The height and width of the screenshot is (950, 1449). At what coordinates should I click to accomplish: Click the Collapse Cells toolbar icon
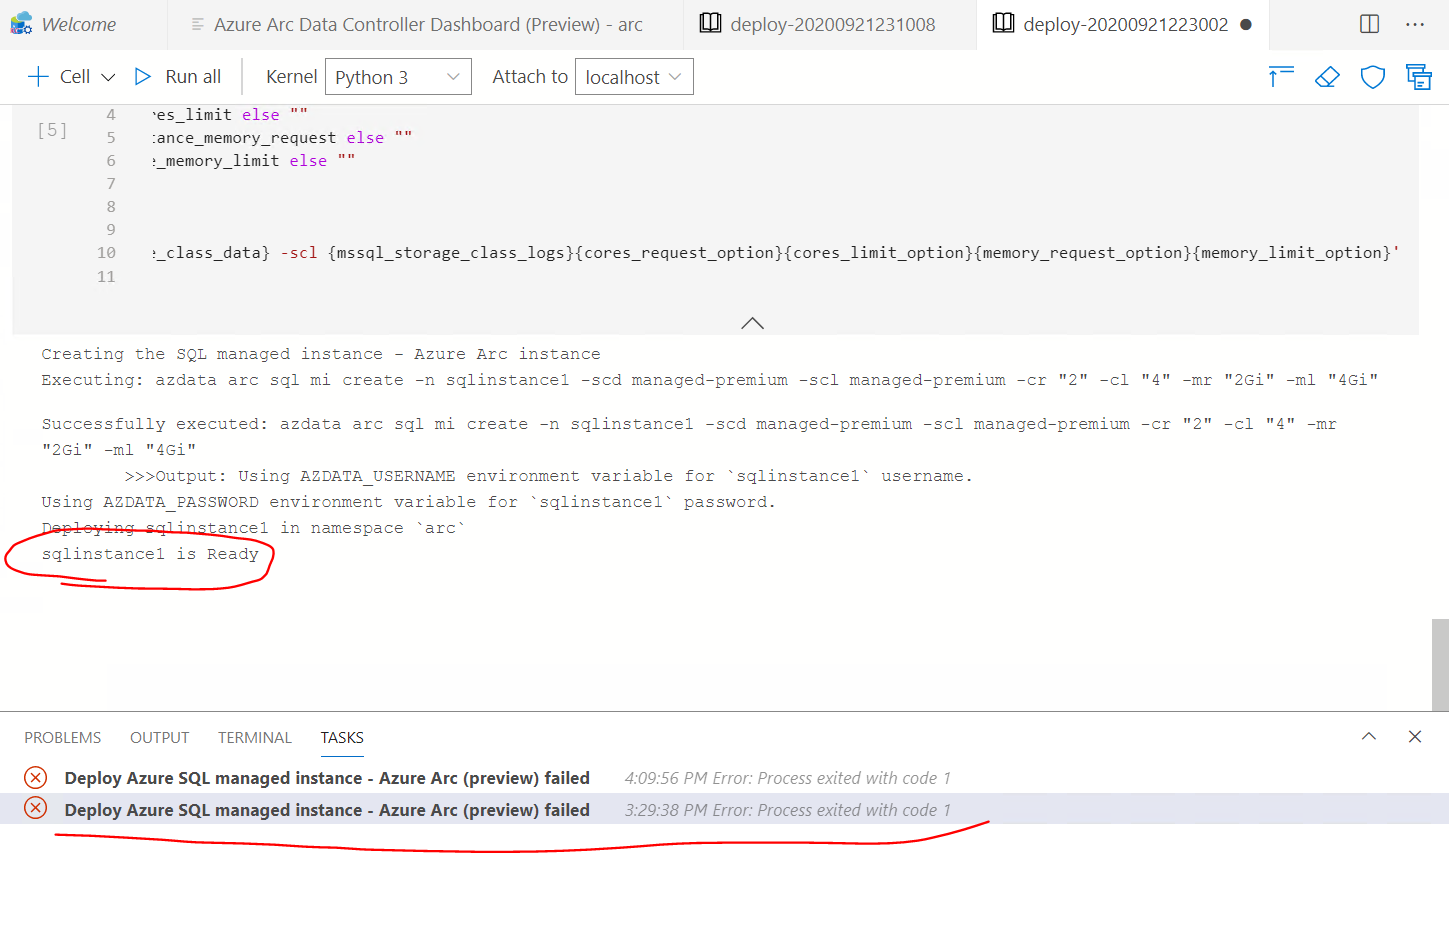point(1419,76)
